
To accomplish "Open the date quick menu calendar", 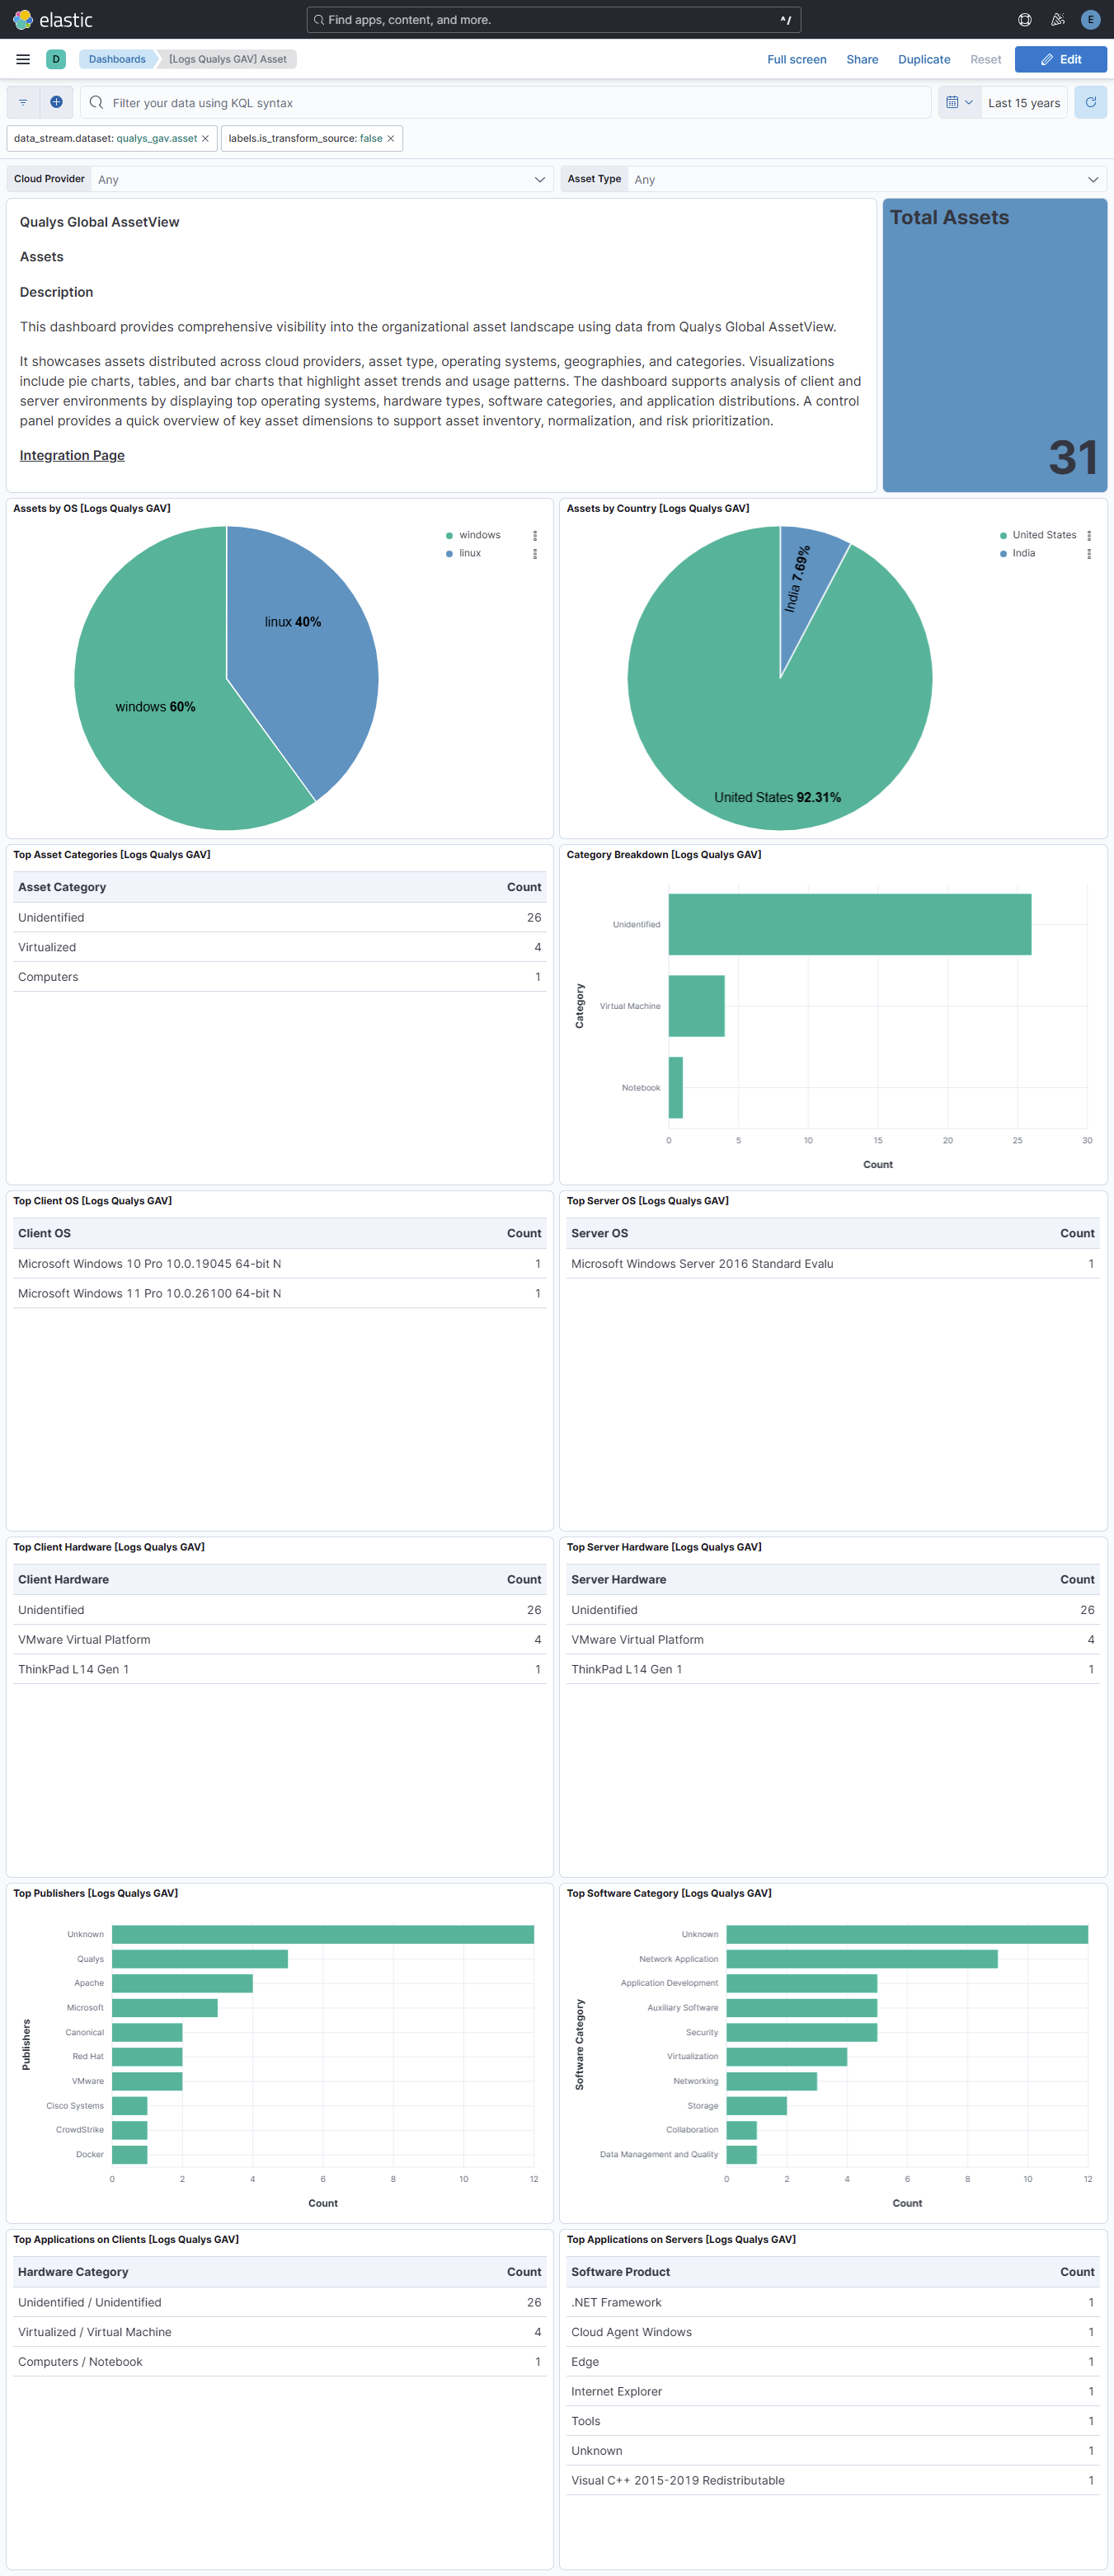I will [x=959, y=102].
